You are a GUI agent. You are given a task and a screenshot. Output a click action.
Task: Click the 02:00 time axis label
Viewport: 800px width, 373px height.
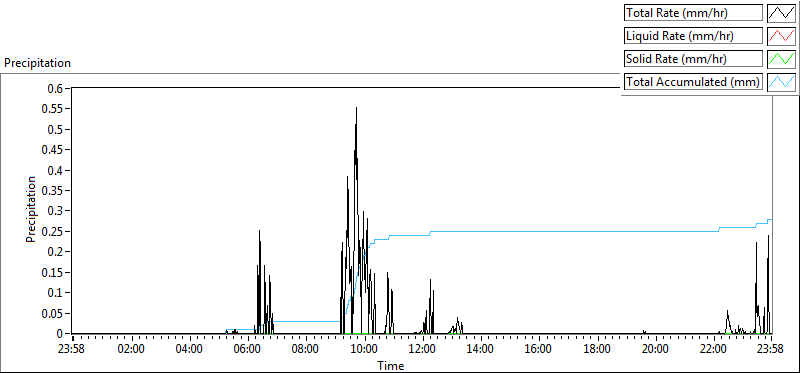[132, 350]
